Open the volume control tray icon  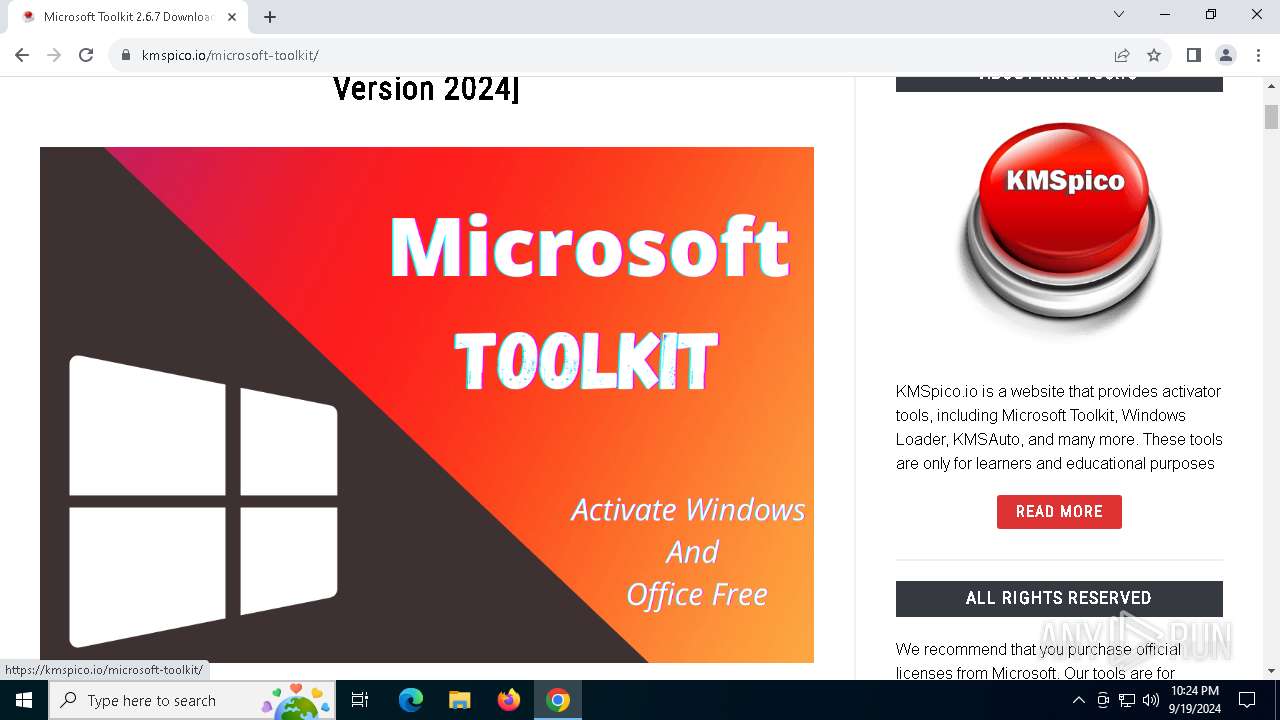[x=1151, y=700]
